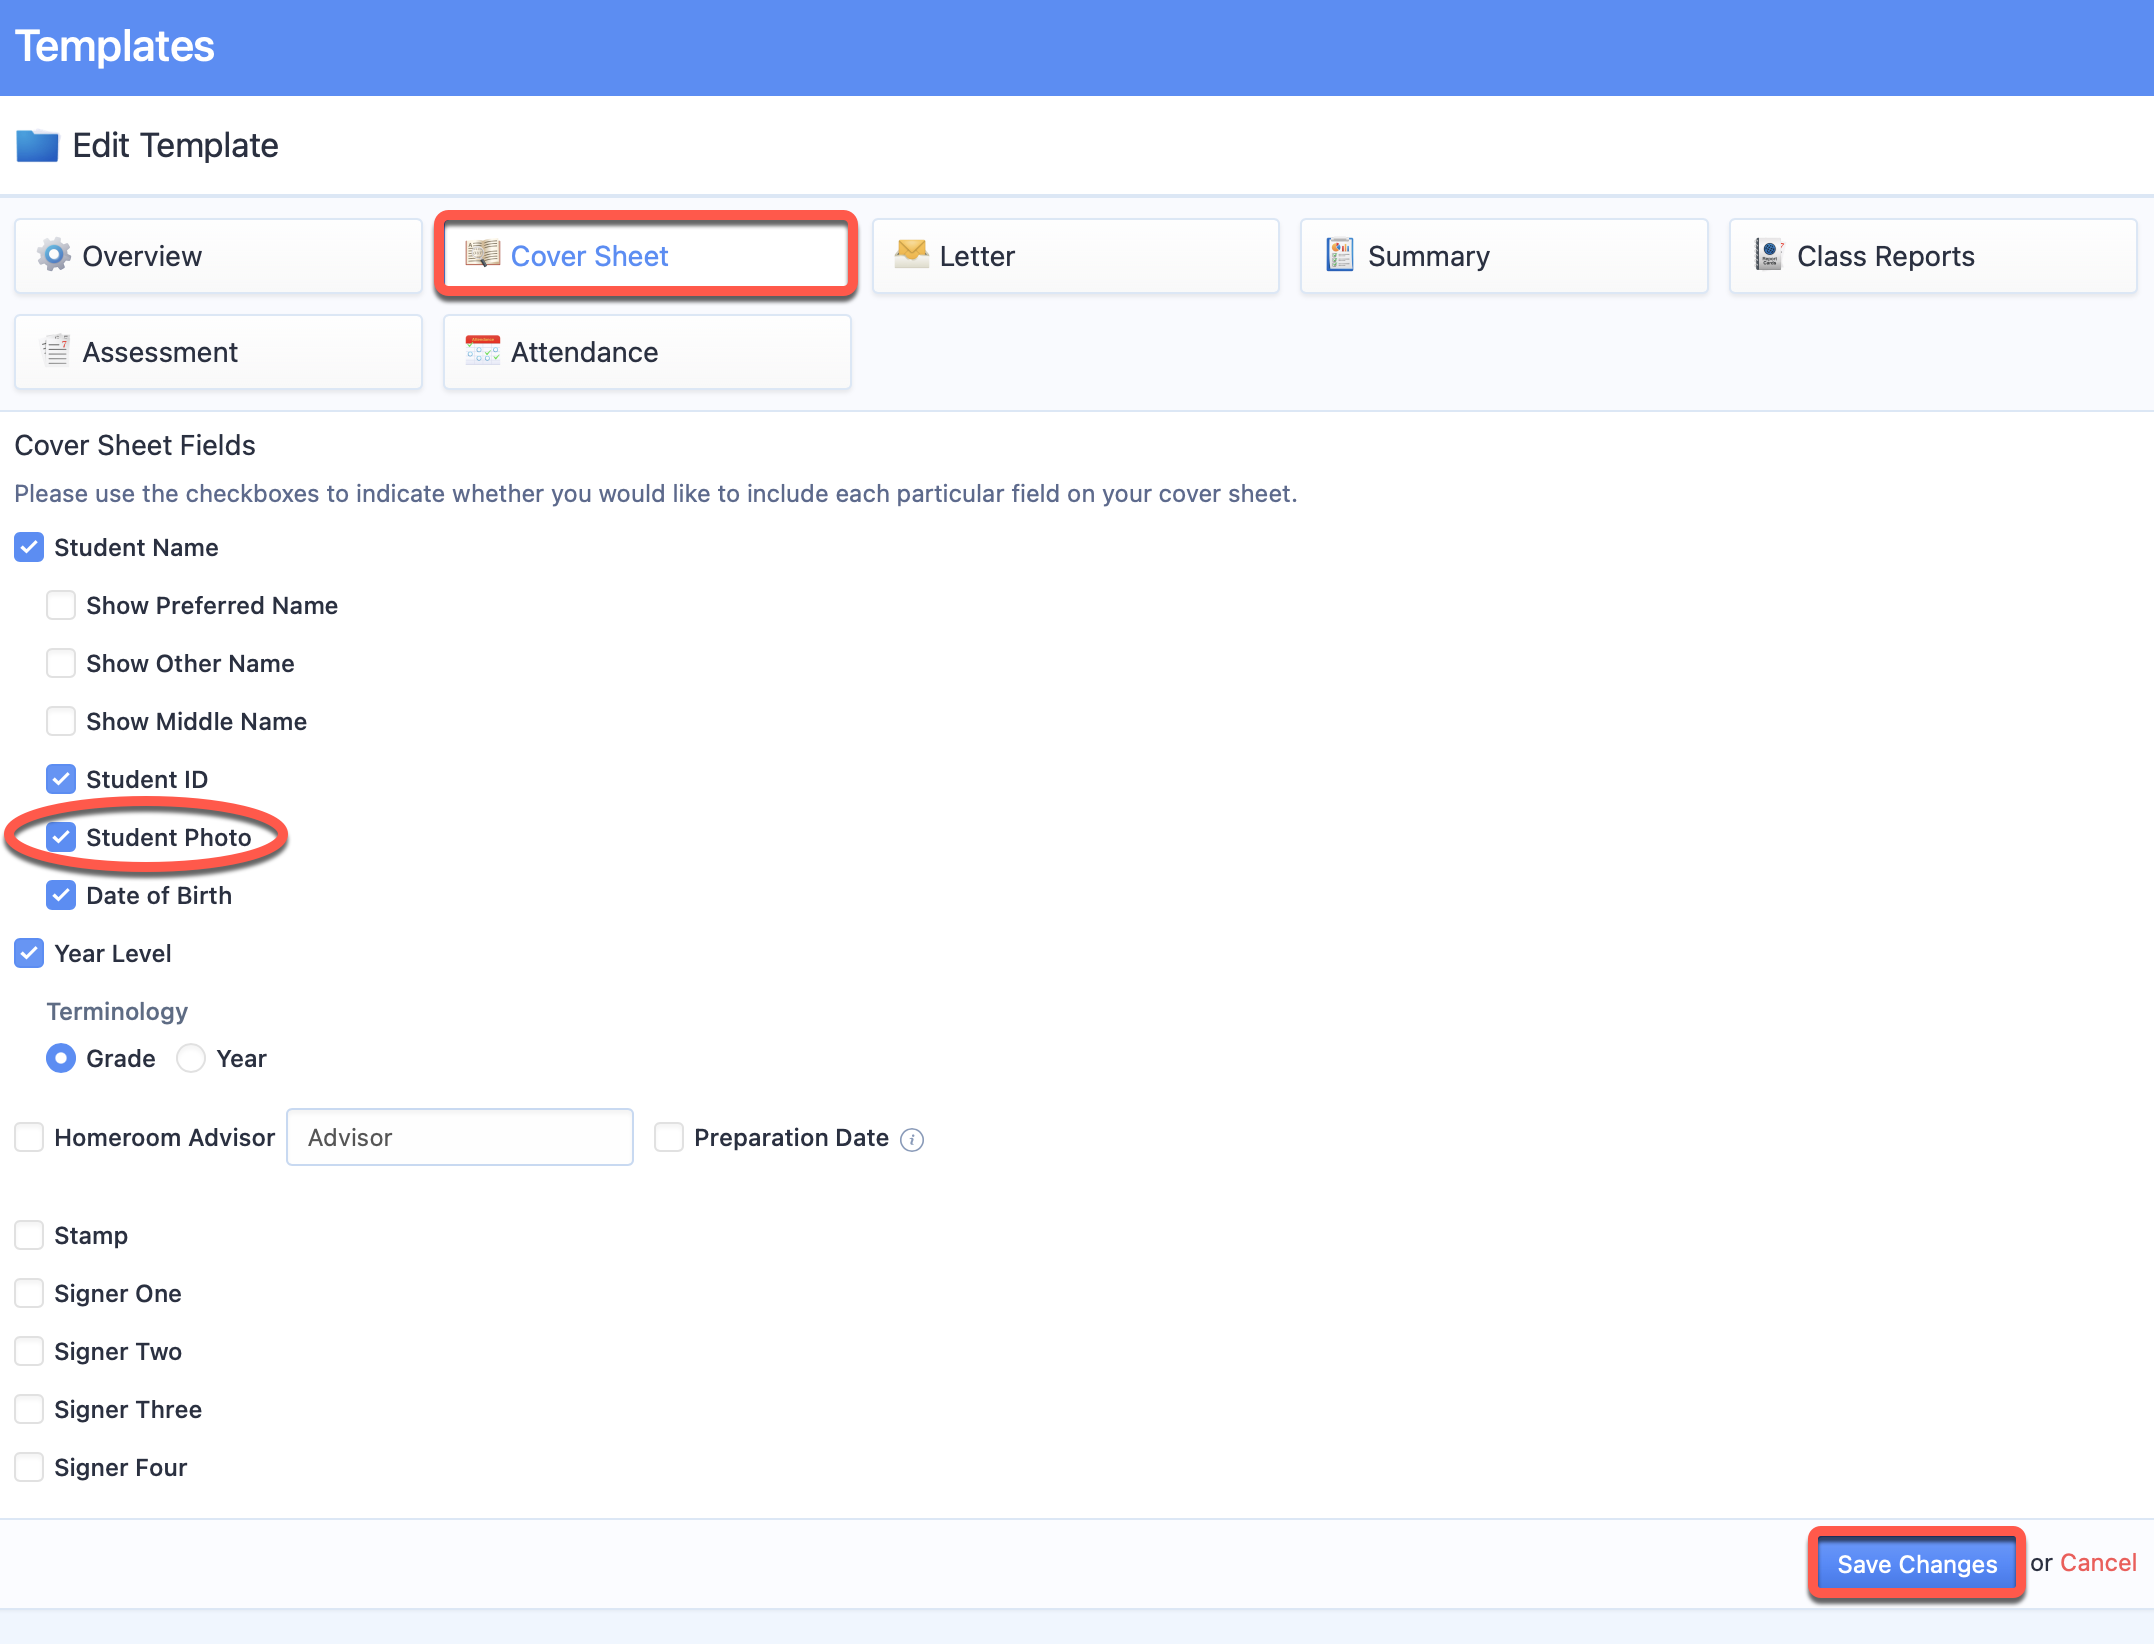Enable Show Preferred Name checkbox

(x=61, y=605)
